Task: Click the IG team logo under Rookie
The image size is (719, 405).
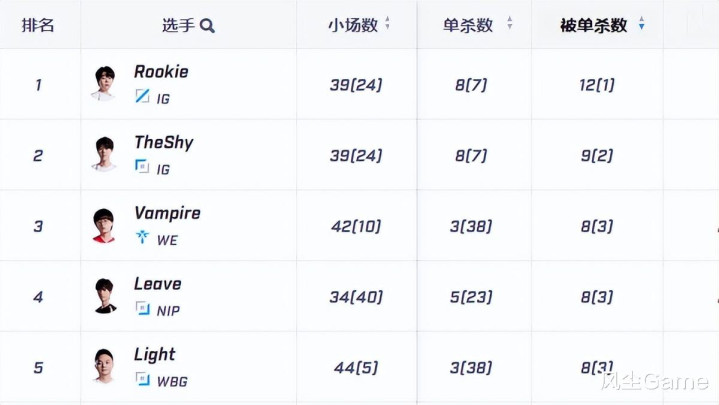Action: (142, 97)
